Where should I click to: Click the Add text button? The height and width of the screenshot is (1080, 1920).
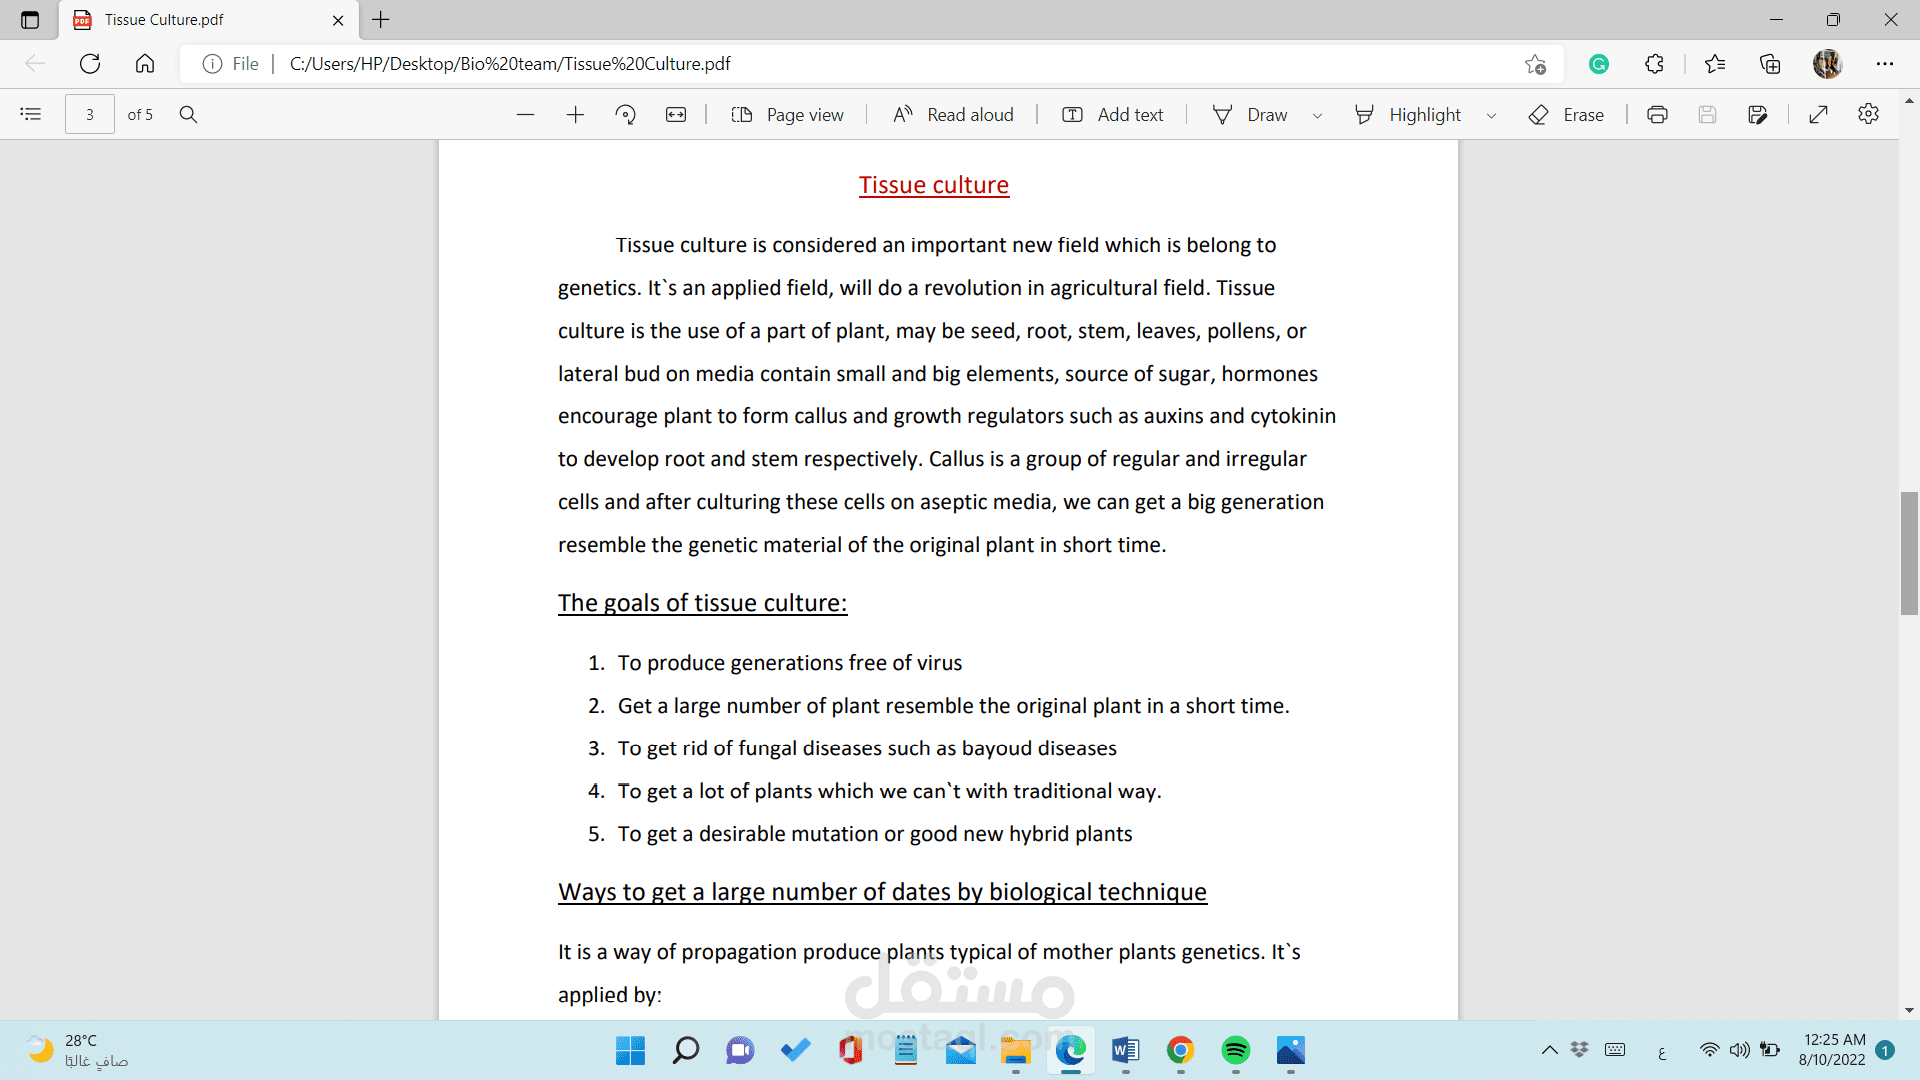pyautogui.click(x=1112, y=115)
